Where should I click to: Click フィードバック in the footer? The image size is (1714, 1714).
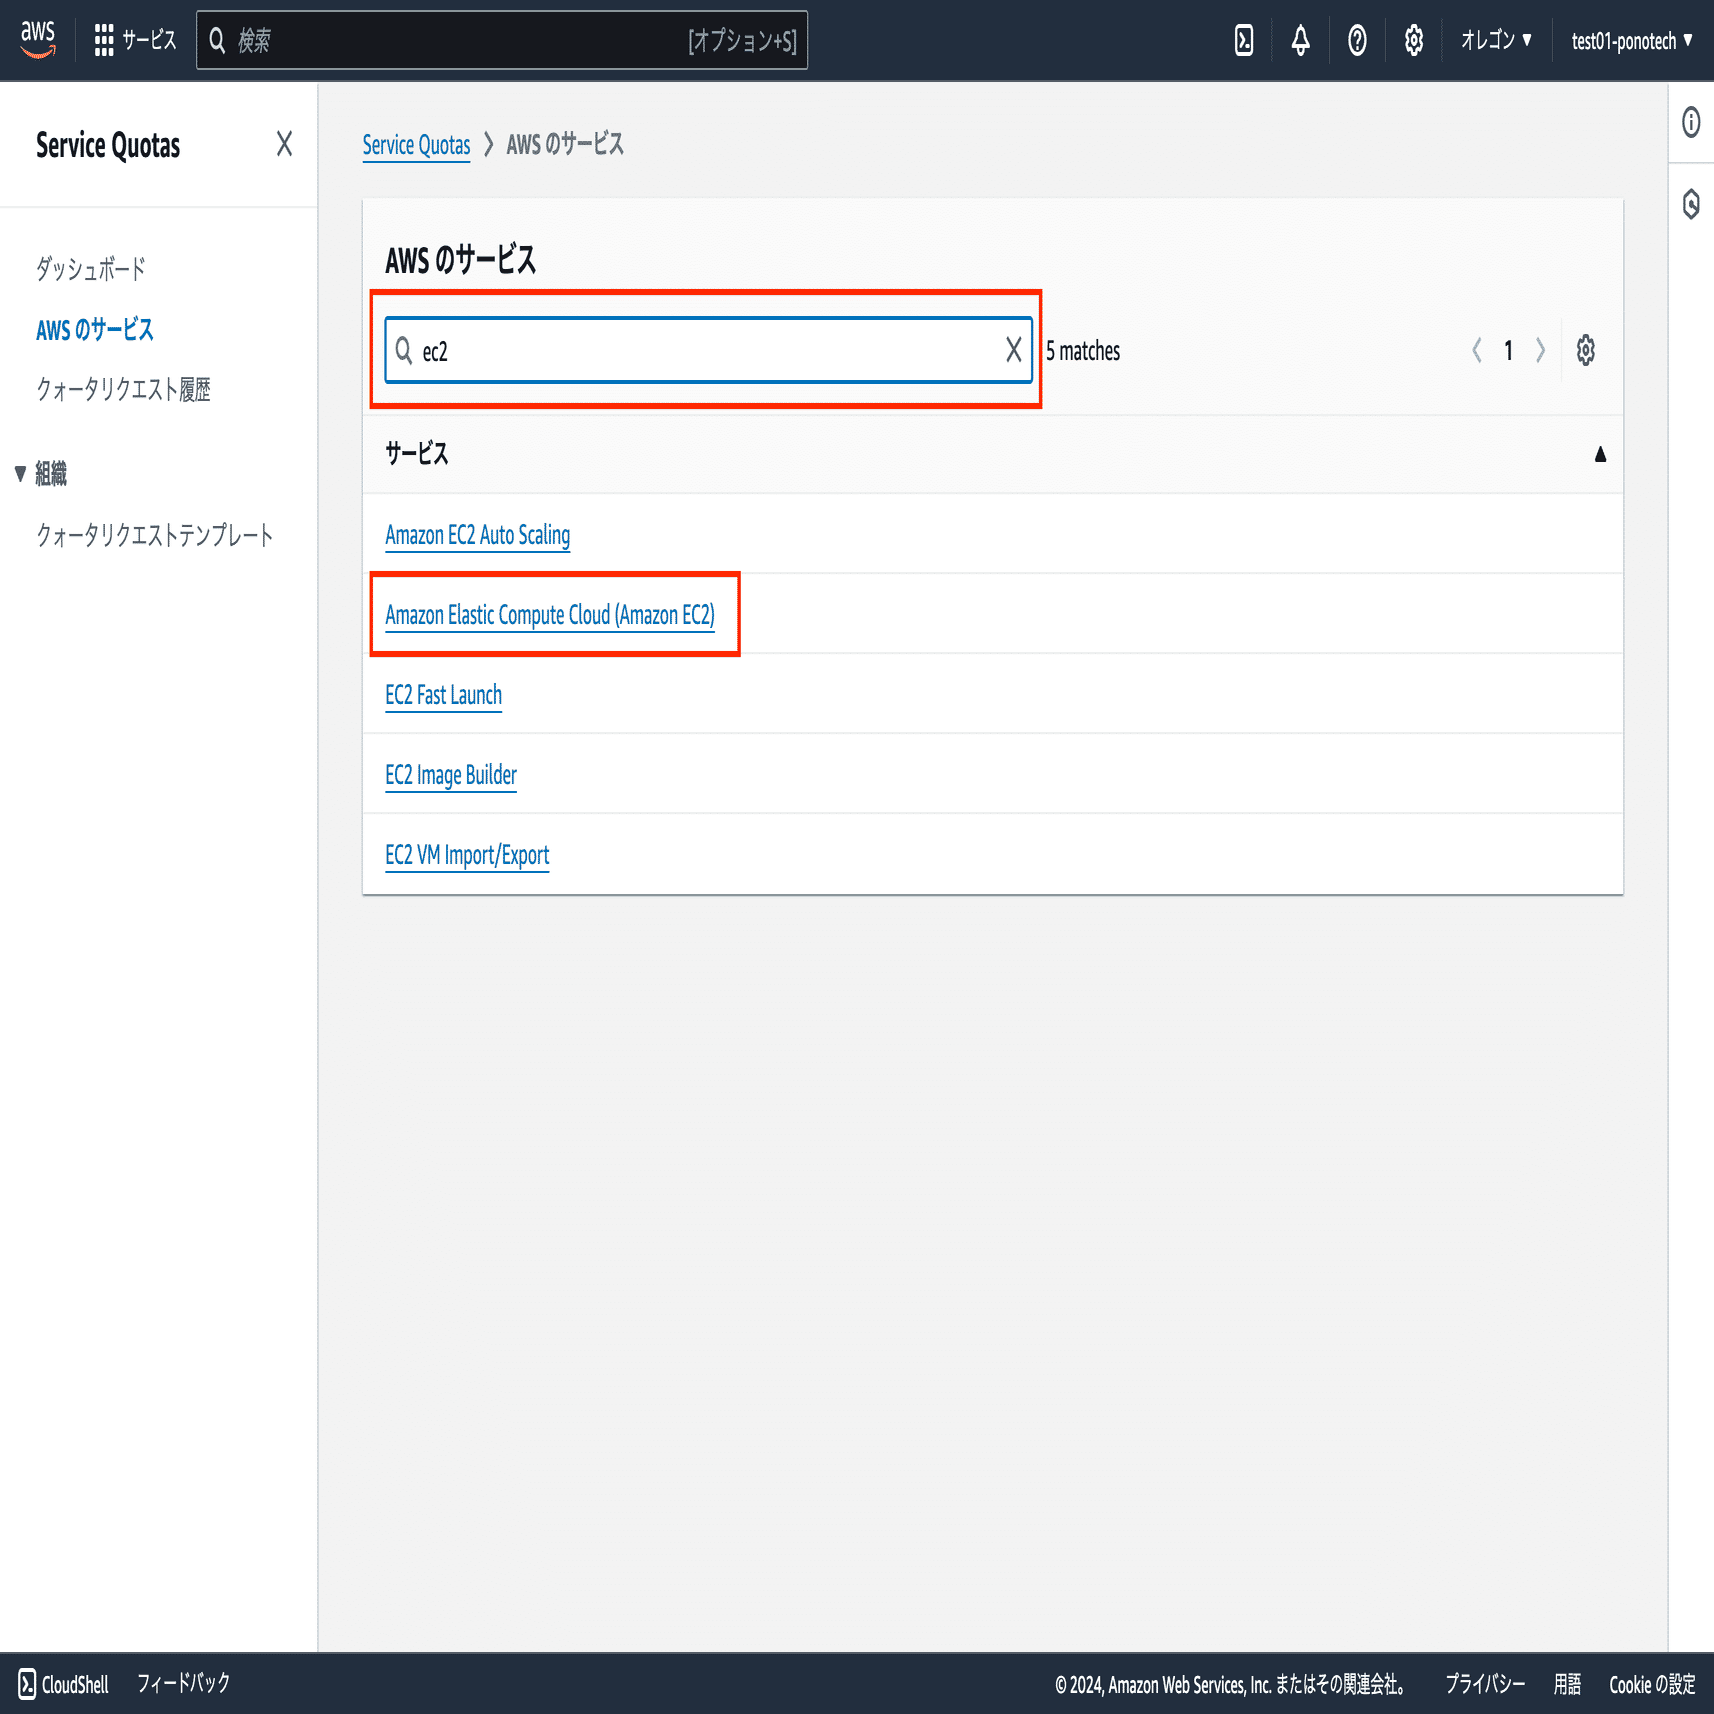point(183,1683)
